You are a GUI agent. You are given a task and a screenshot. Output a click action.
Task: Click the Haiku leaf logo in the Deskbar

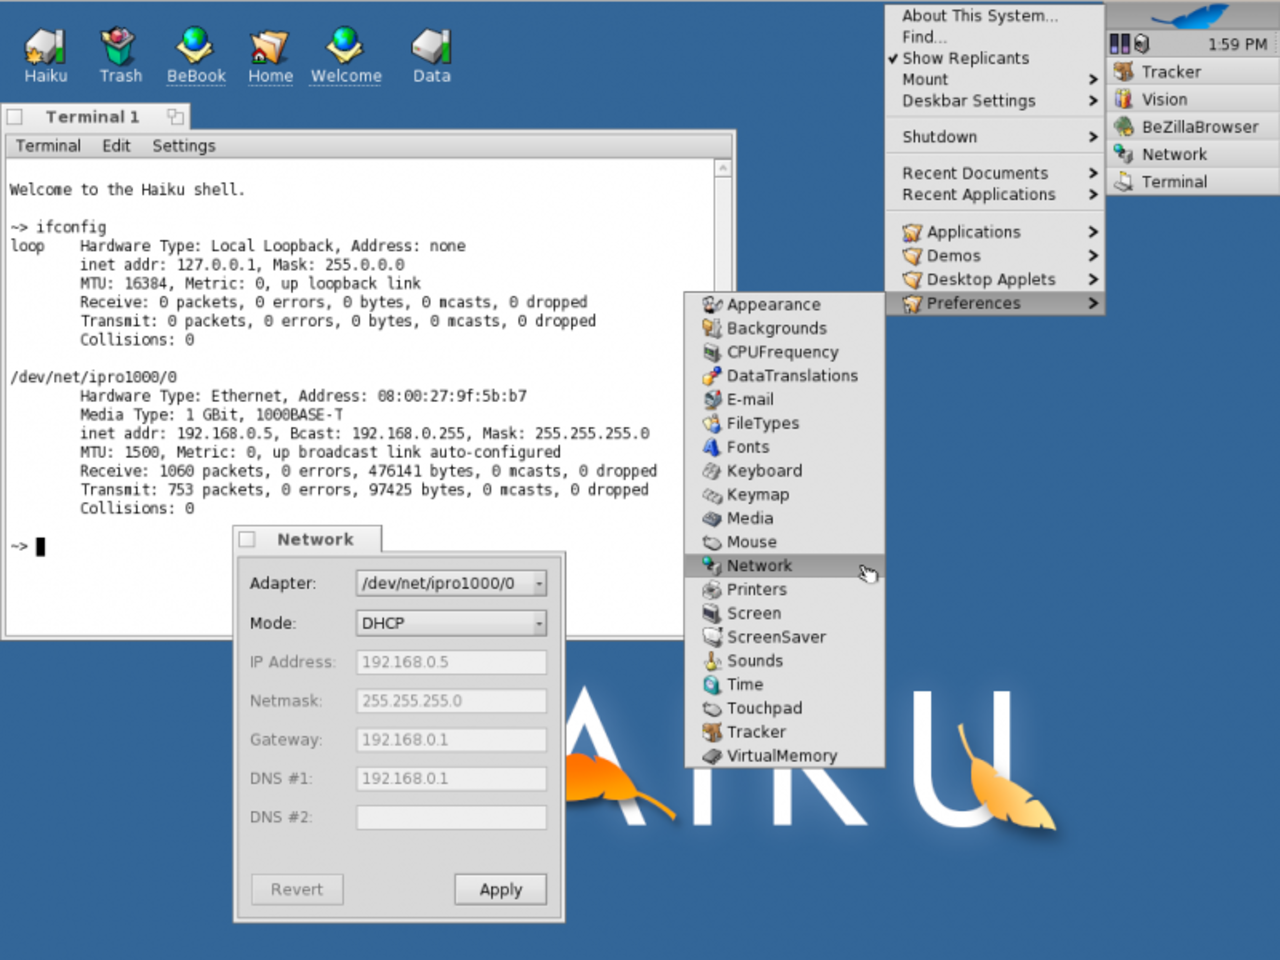pyautogui.click(x=1192, y=17)
